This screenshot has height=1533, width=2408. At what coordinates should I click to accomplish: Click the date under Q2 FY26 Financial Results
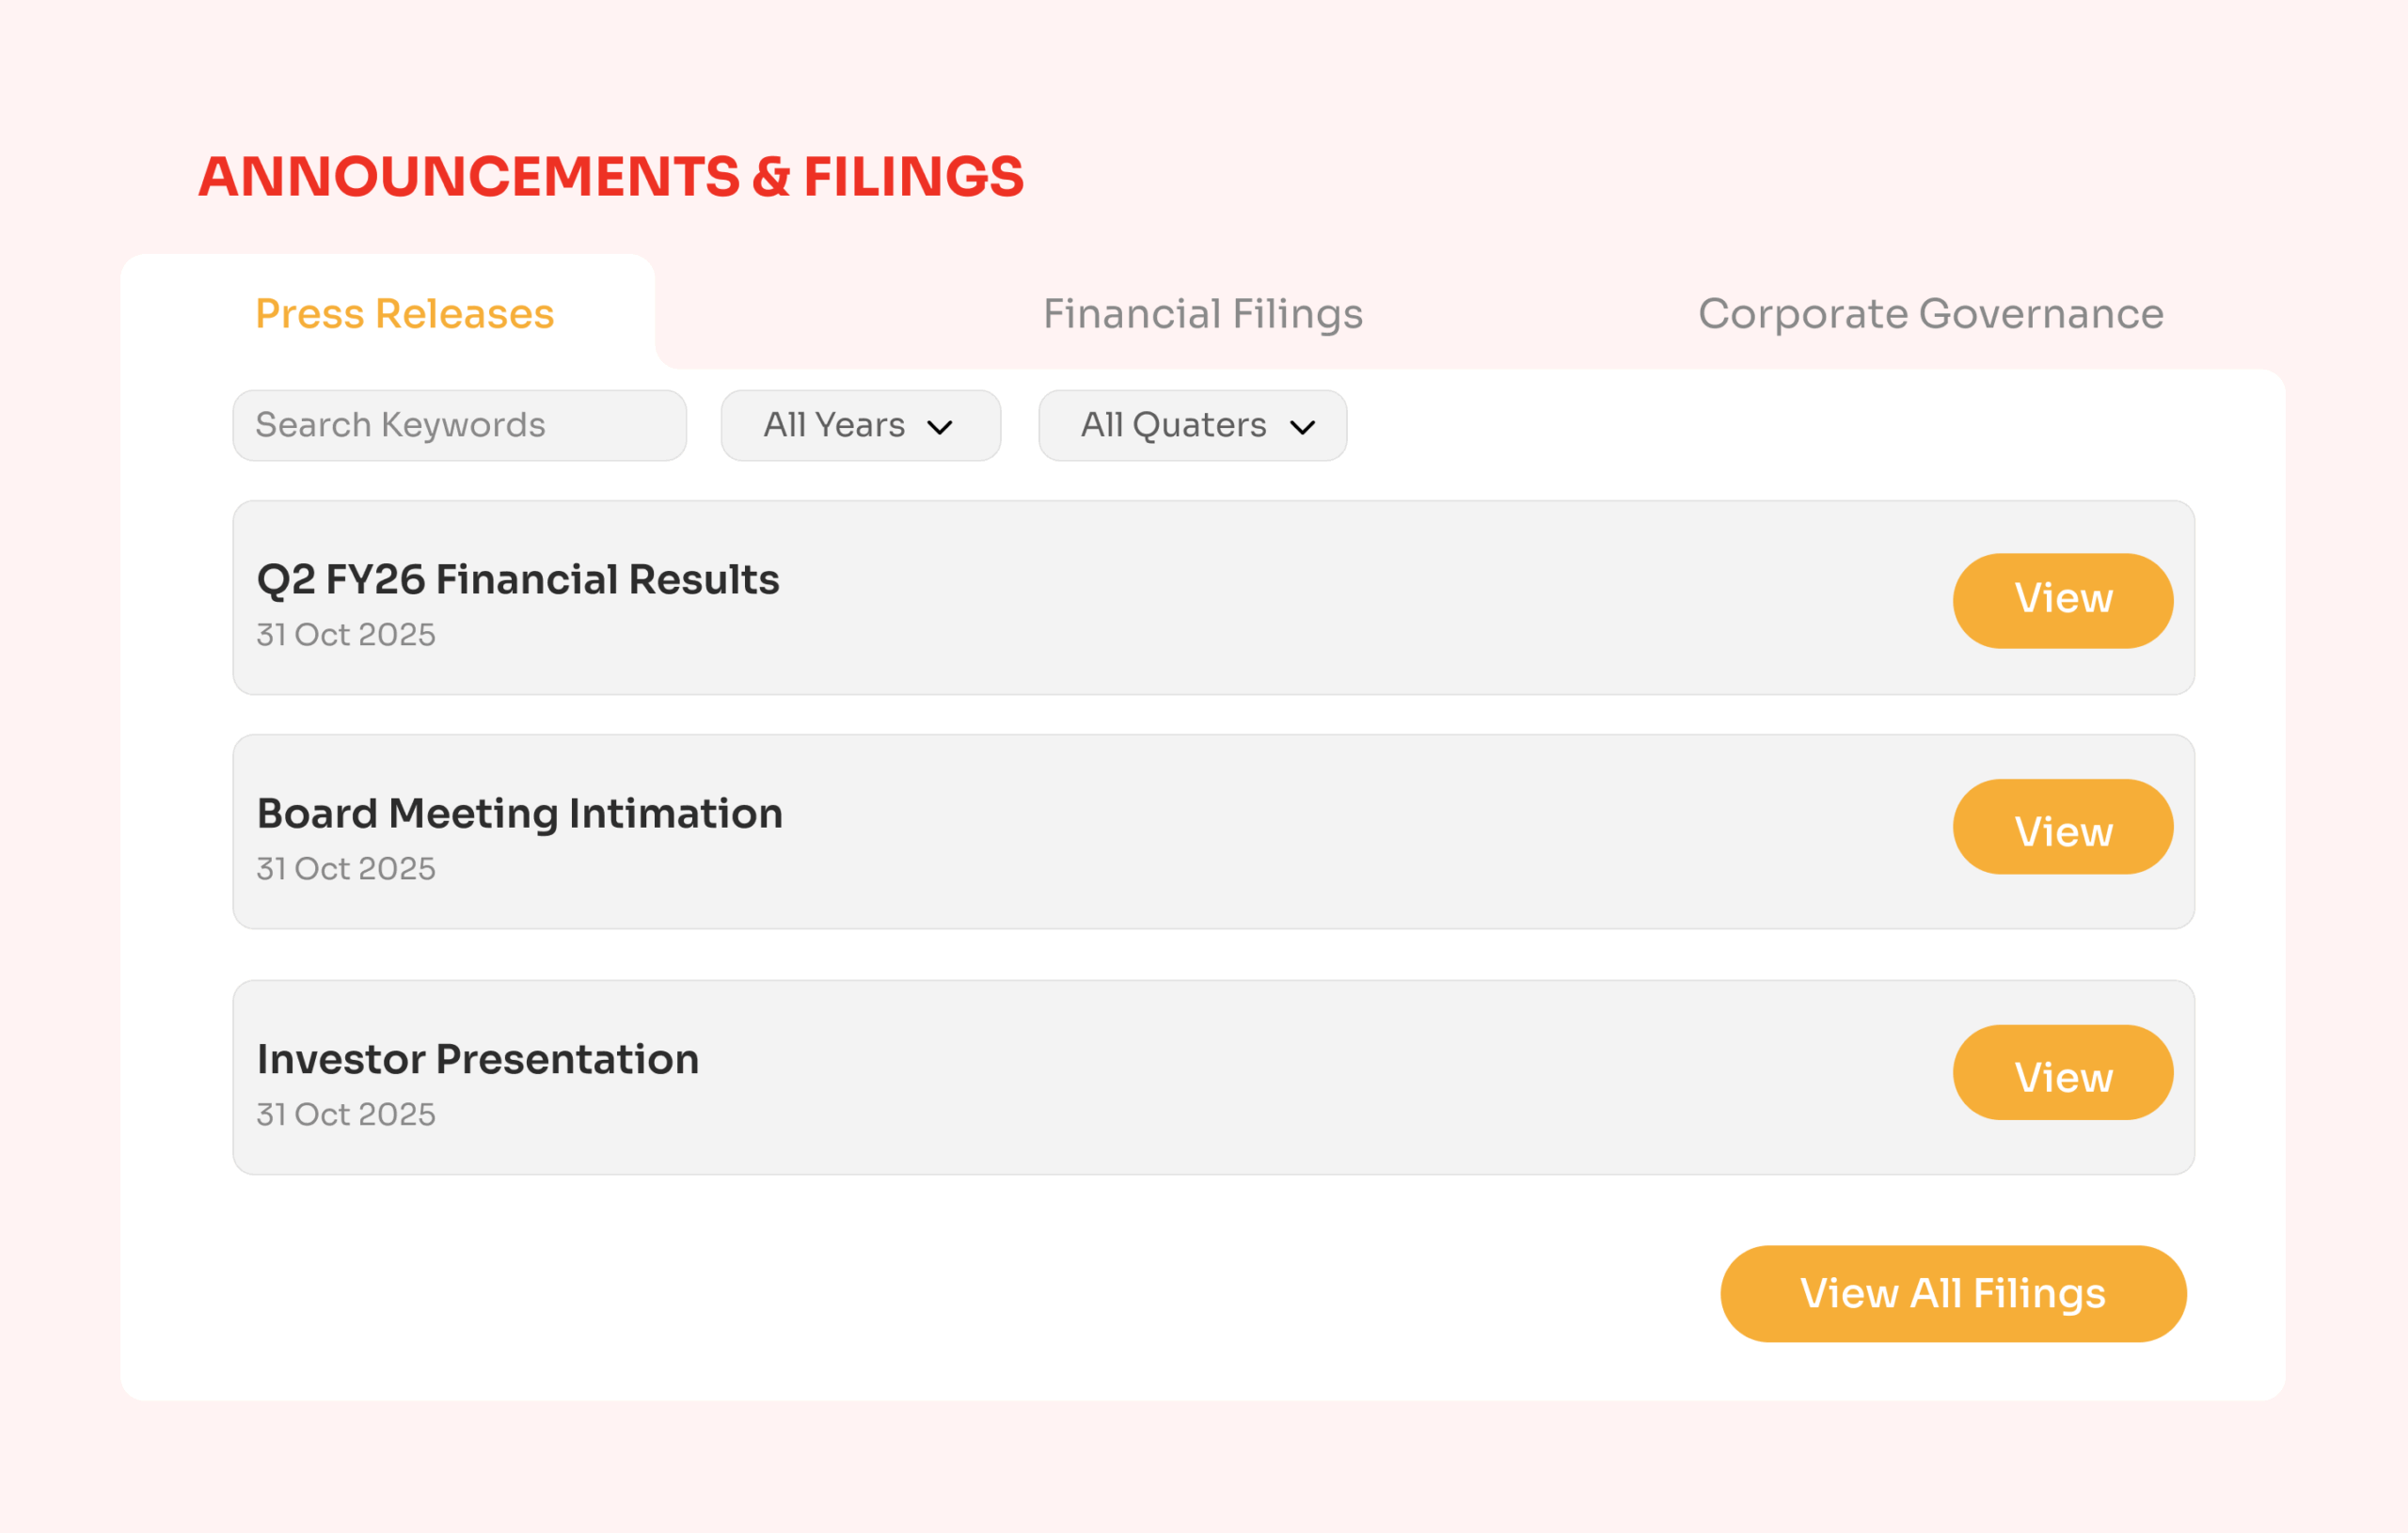(x=346, y=635)
